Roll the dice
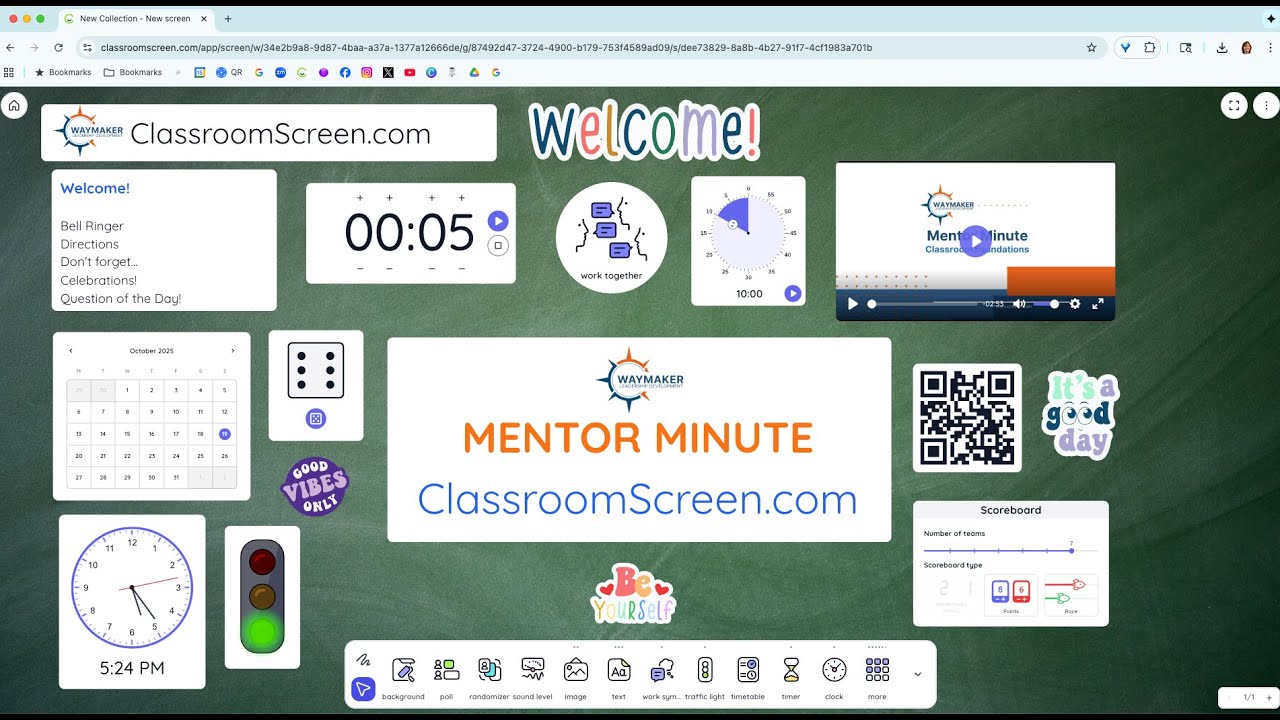 (x=316, y=419)
